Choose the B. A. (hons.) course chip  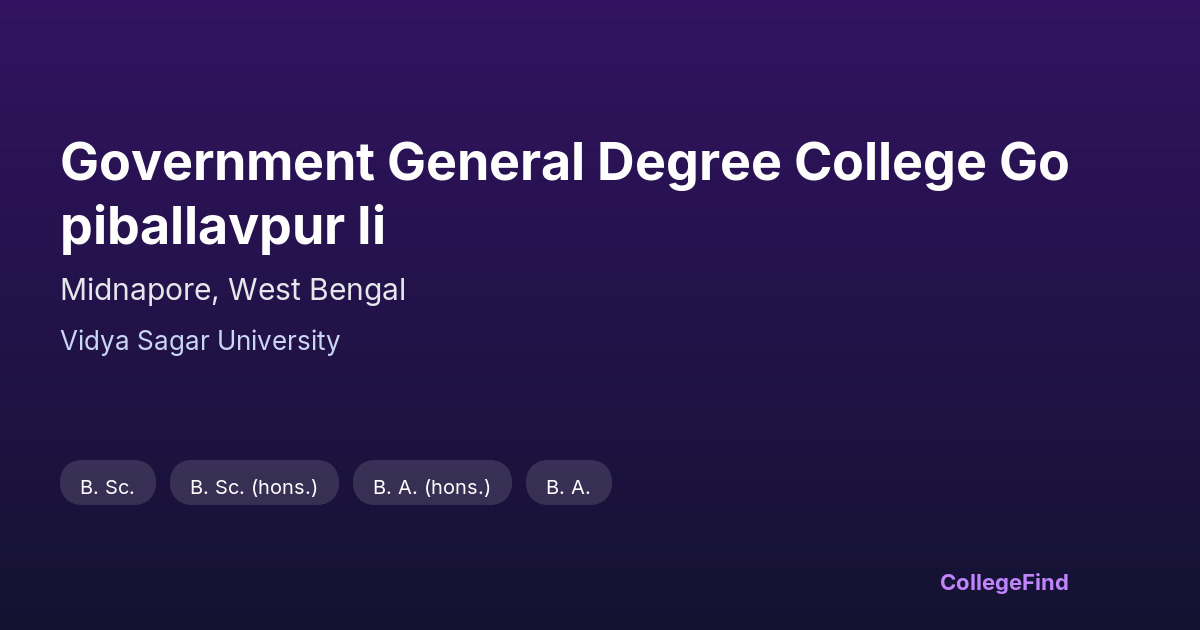[x=432, y=487]
